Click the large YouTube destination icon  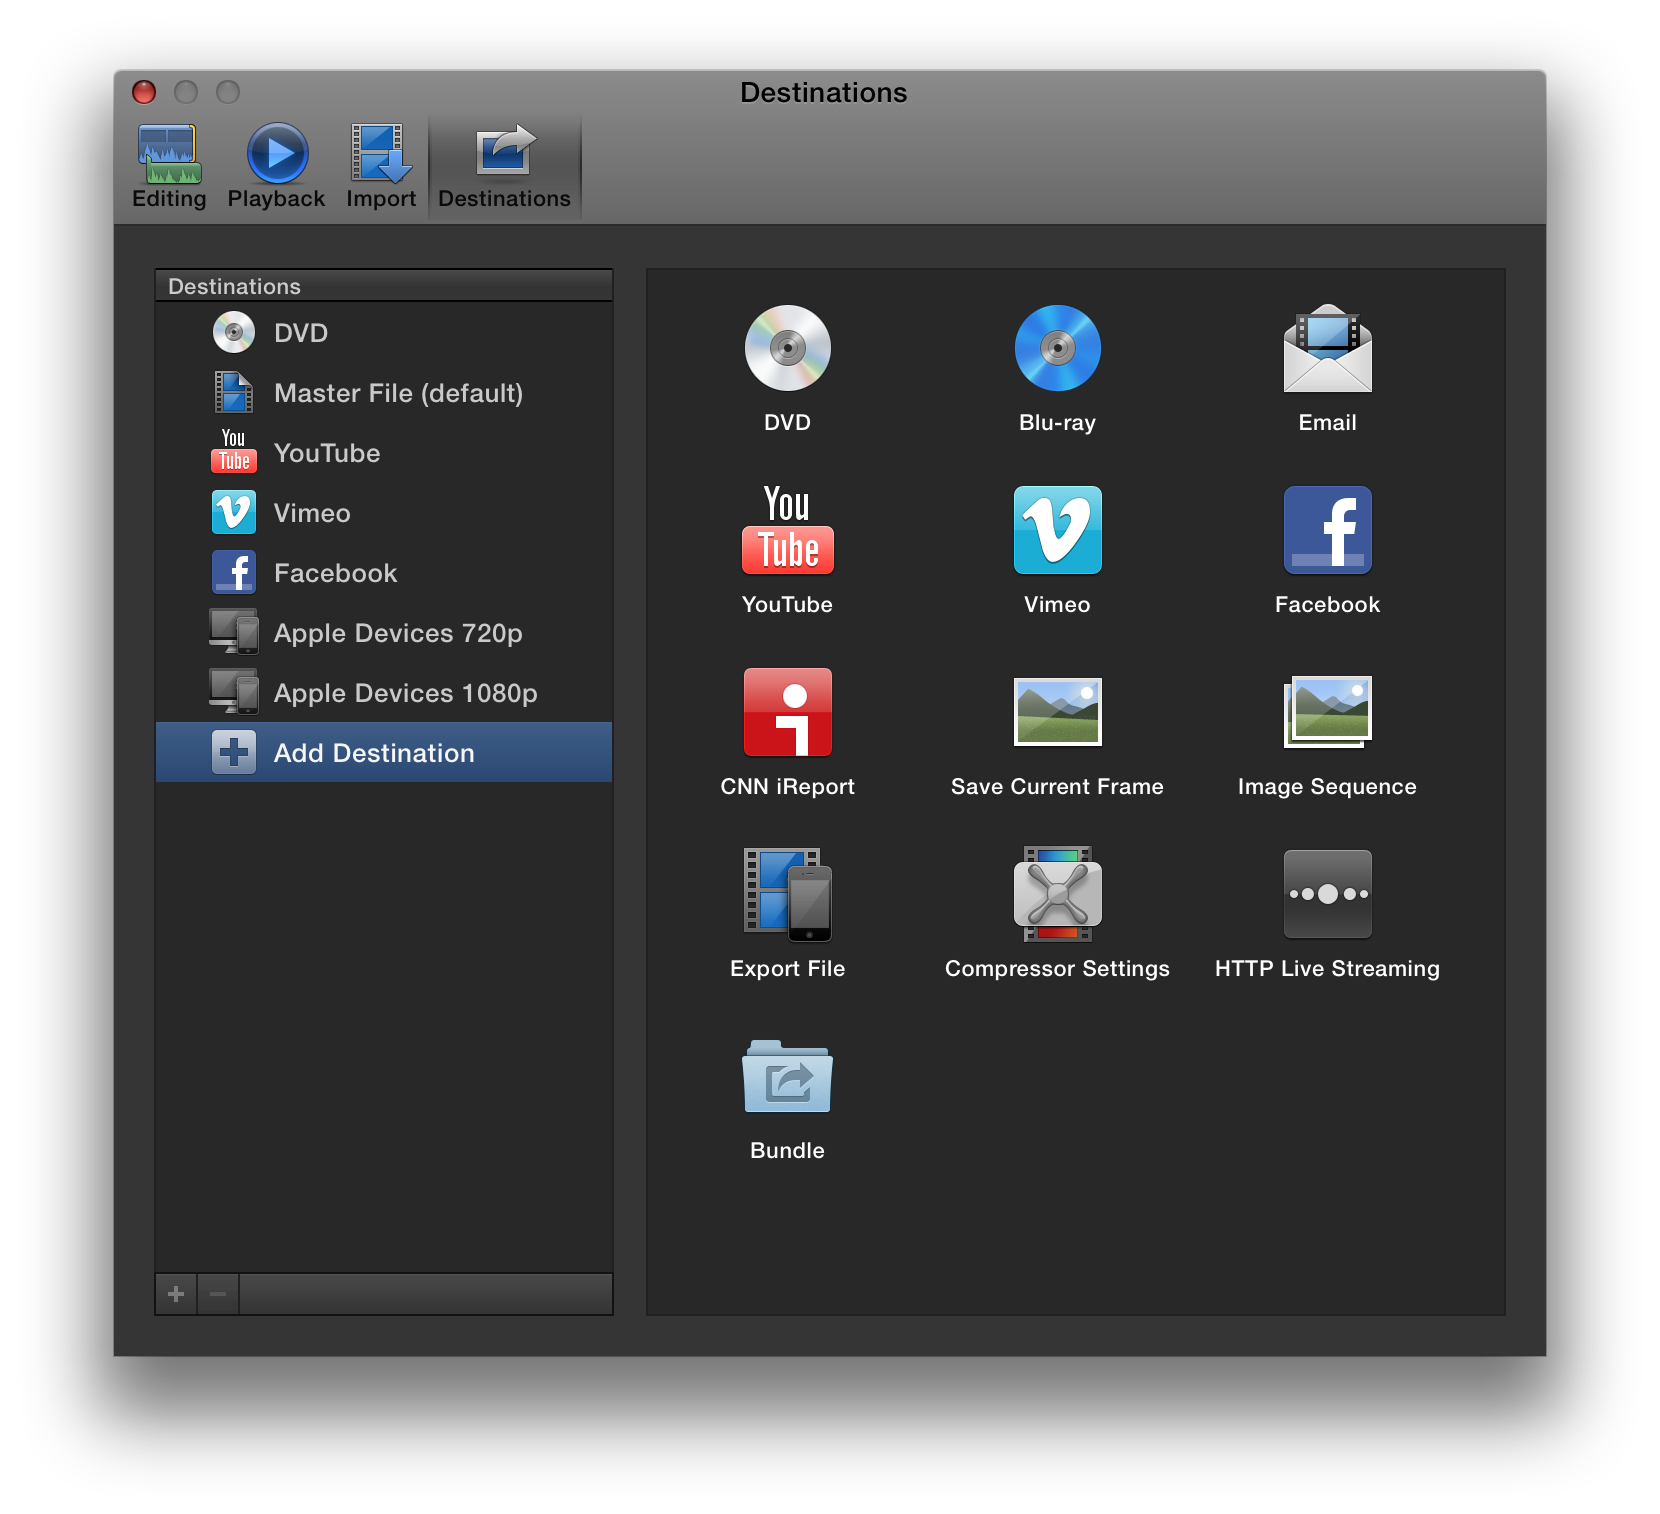(x=788, y=530)
